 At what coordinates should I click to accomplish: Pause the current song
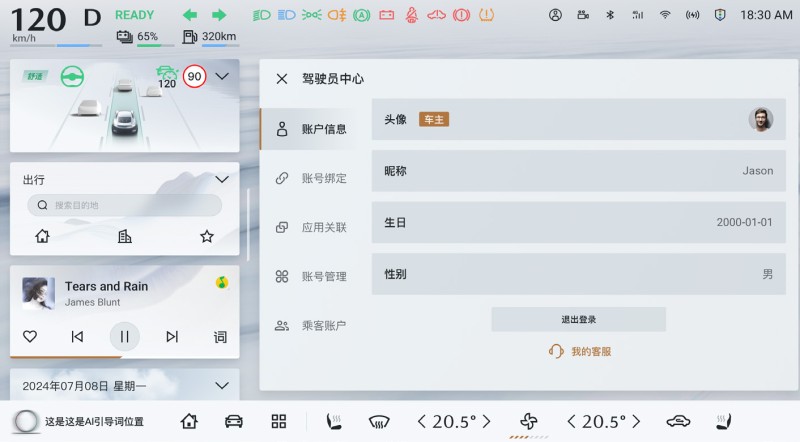pos(124,336)
